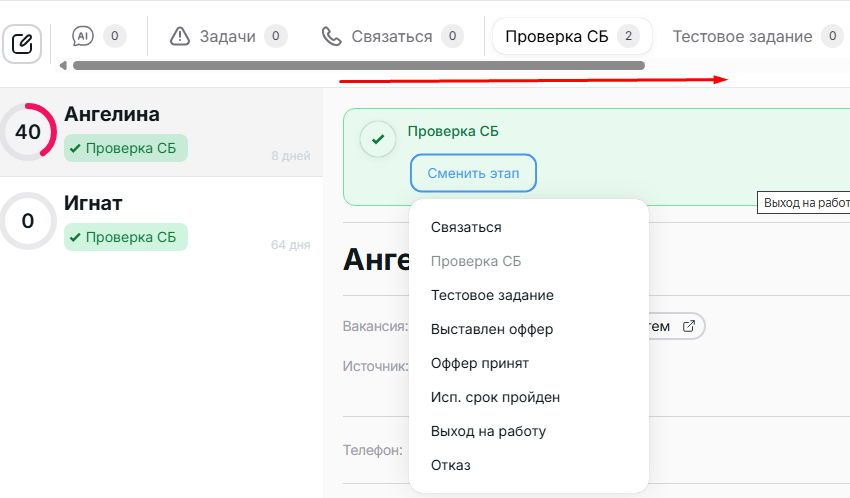Click Игнат's score 0 circle
Screen dimensions: 850x498
coord(28,221)
